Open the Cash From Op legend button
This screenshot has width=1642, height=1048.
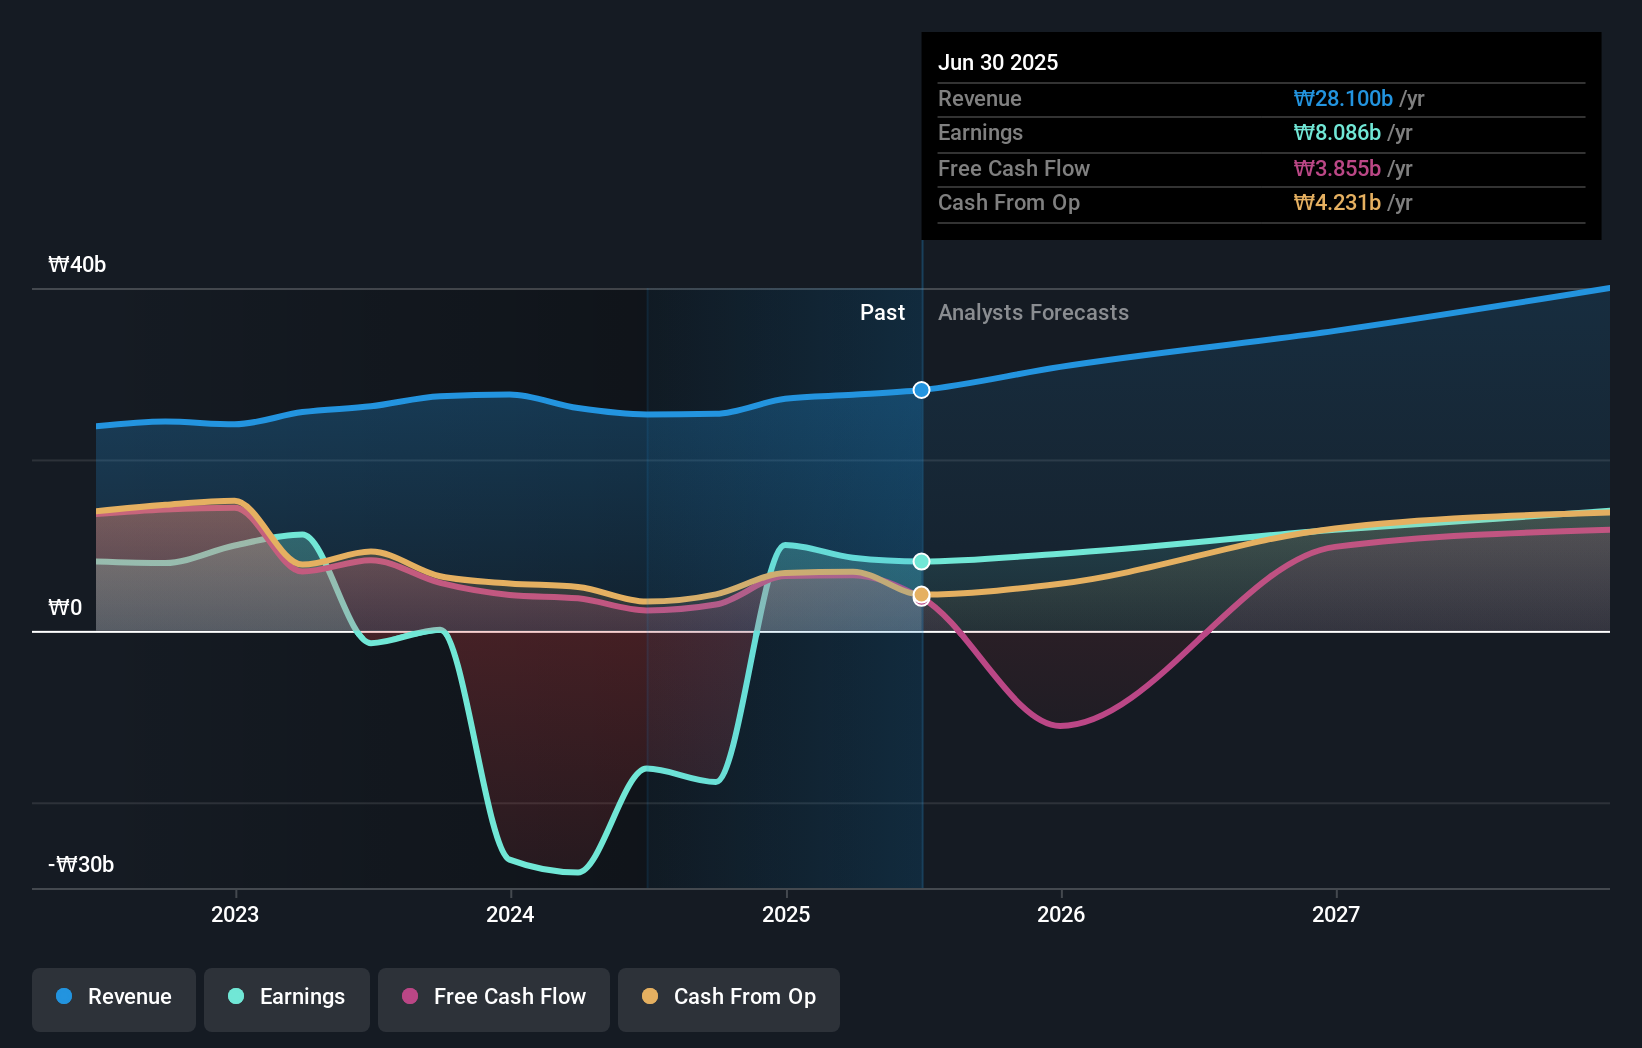(728, 998)
